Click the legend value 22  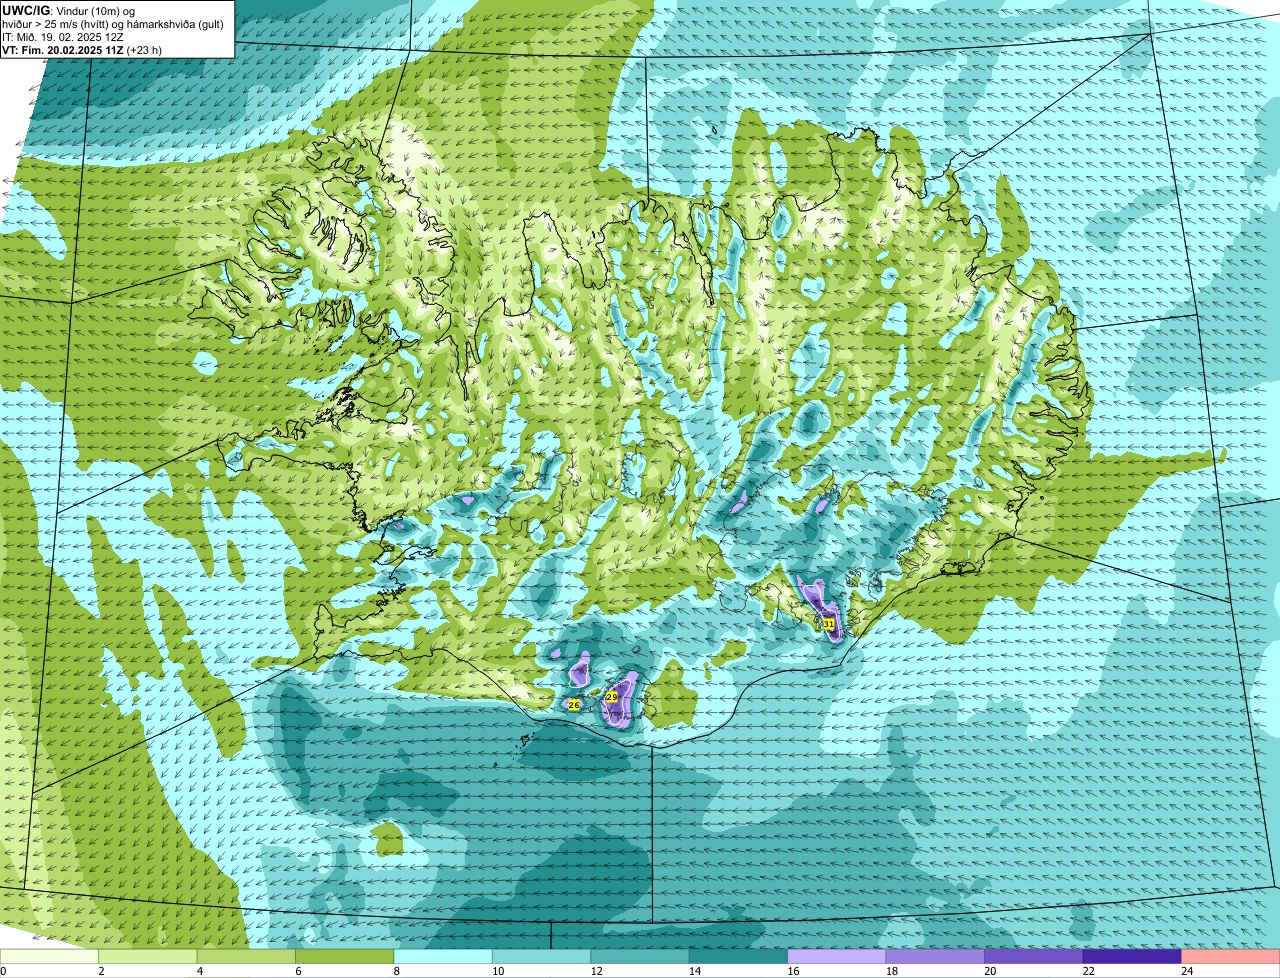click(1089, 971)
